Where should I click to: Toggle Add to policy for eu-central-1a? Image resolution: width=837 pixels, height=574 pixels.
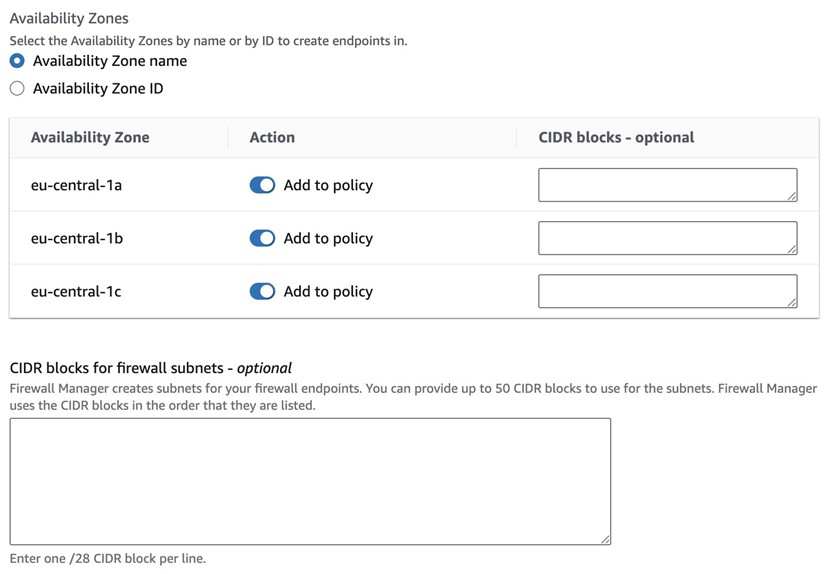262,185
